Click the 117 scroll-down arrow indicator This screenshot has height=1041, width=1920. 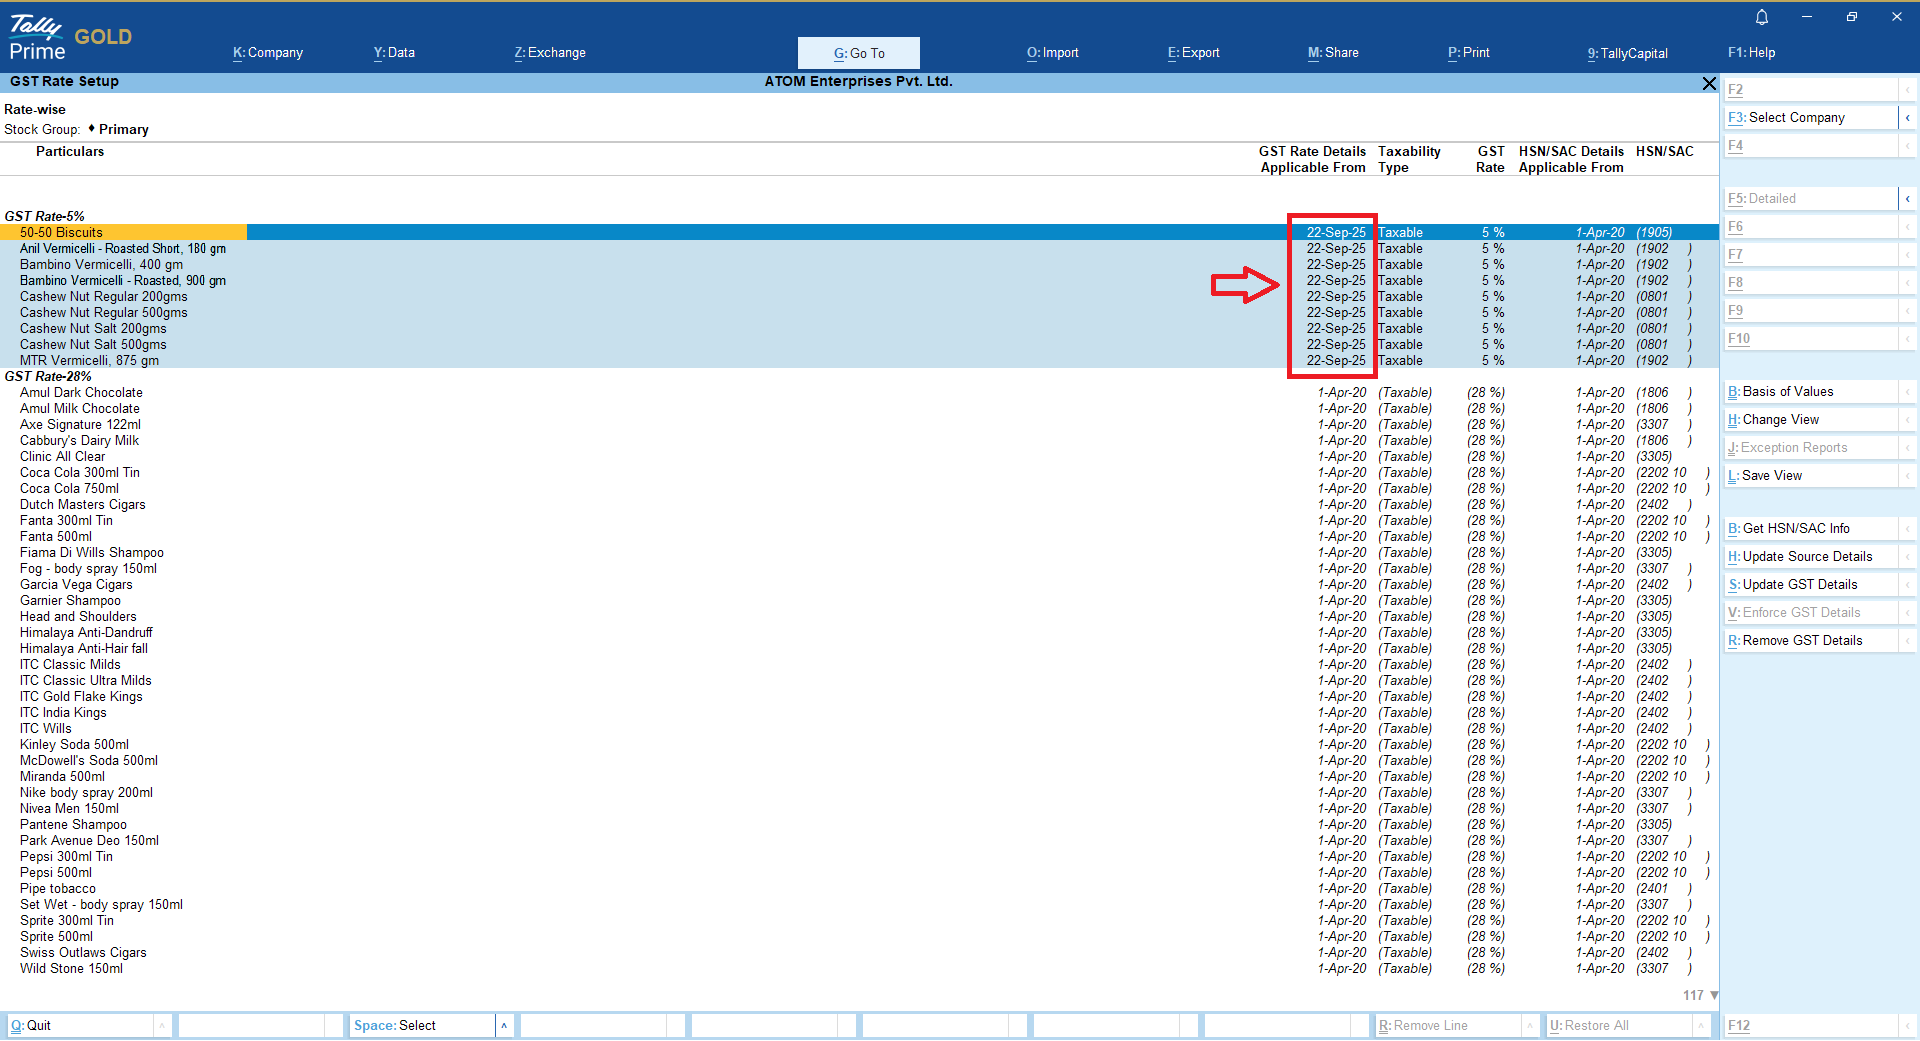(x=1714, y=995)
